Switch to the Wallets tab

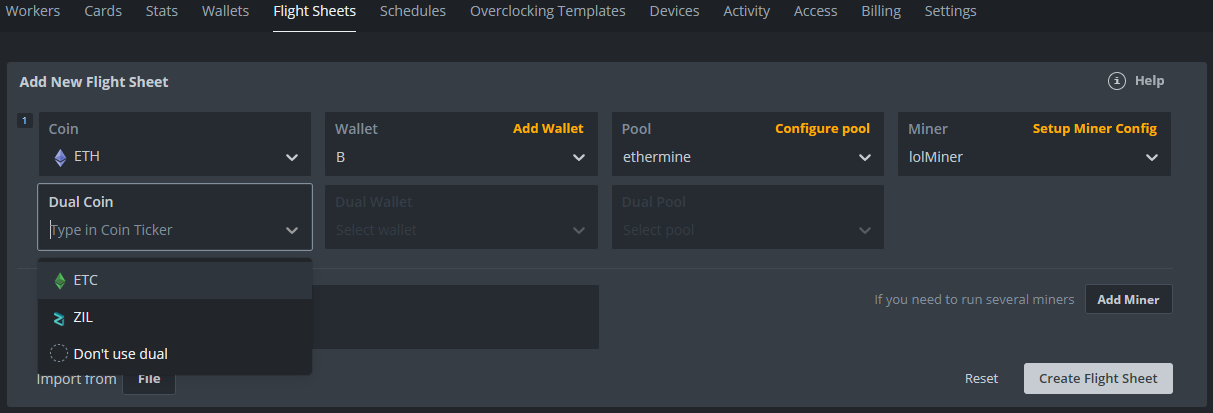(x=225, y=12)
